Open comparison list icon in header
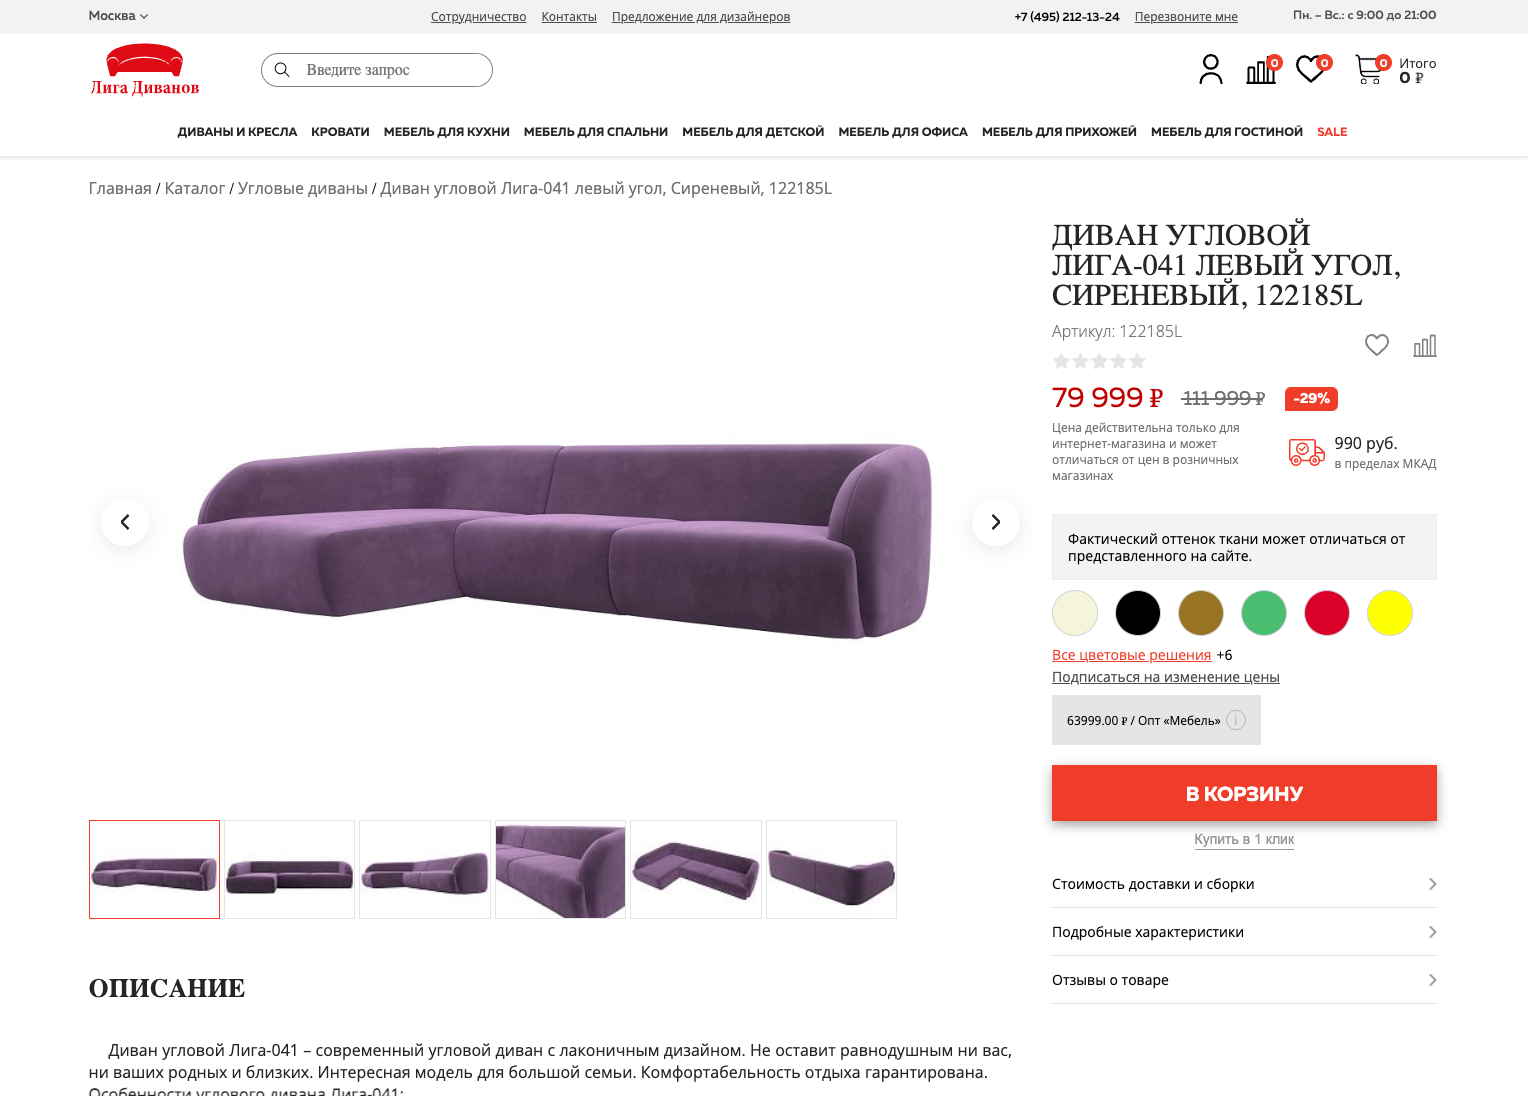Image resolution: width=1528 pixels, height=1096 pixels. [x=1262, y=69]
